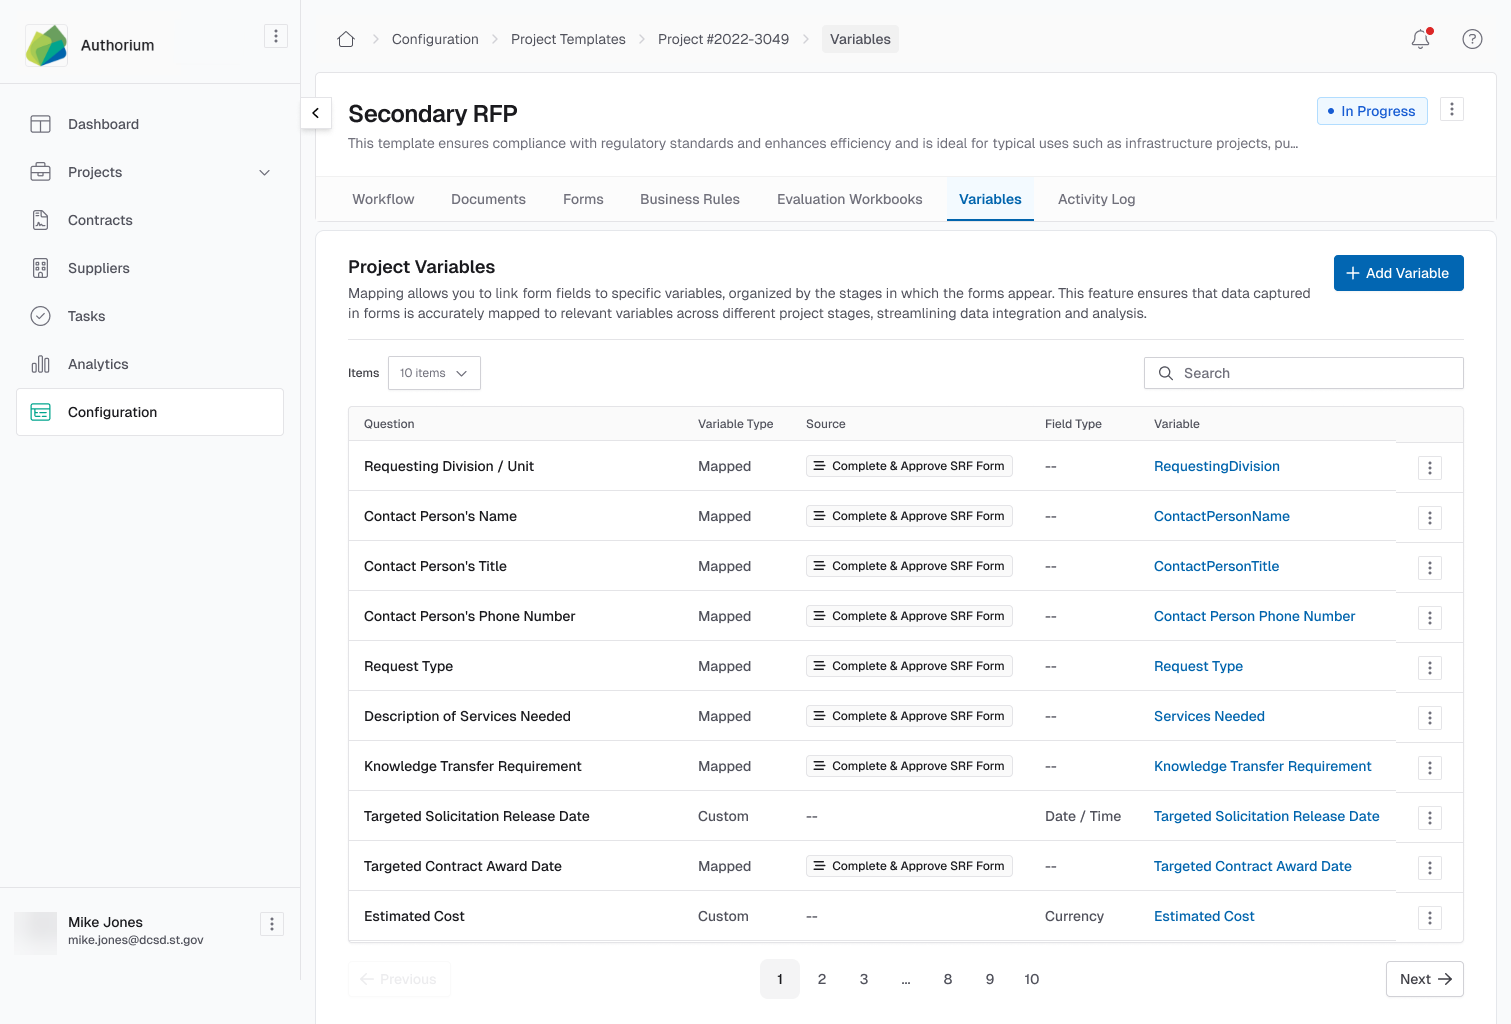The height and width of the screenshot is (1024, 1511).
Task: Click the help question mark icon
Action: pos(1472,39)
